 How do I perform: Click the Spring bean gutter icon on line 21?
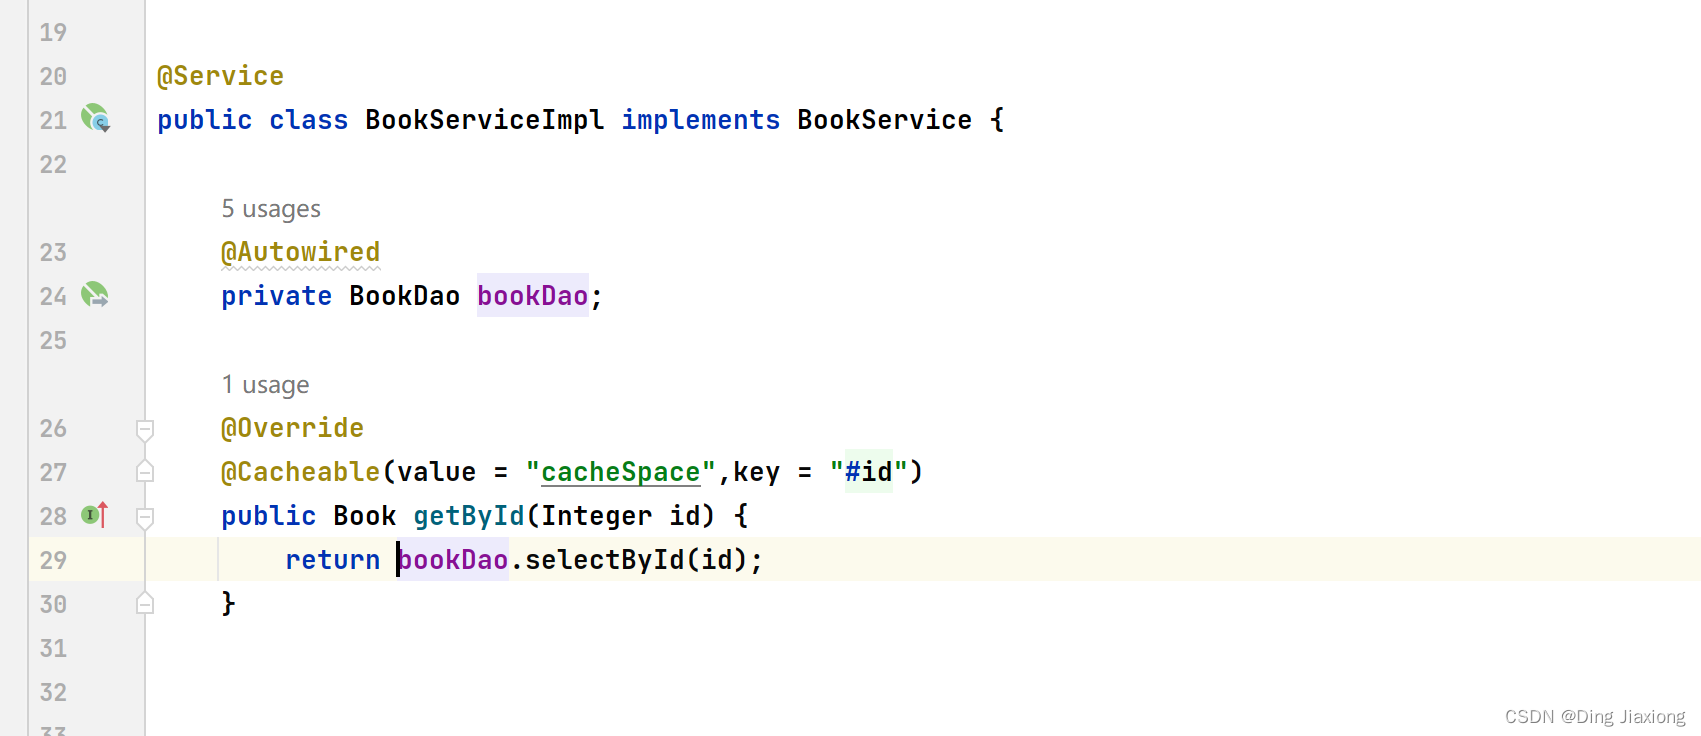95,118
